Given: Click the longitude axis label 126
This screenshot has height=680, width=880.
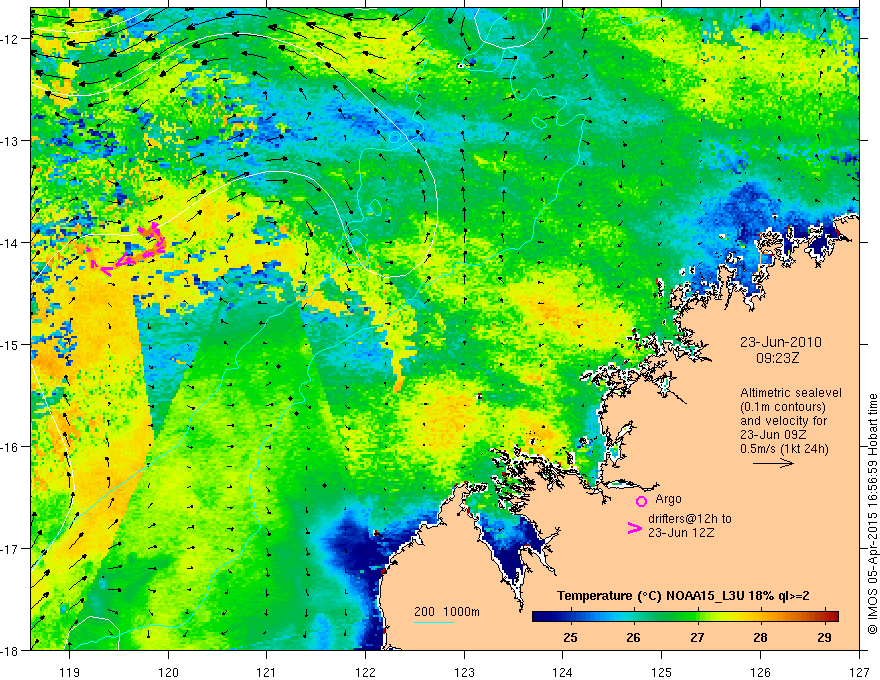Looking at the screenshot, I should (x=760, y=672).
